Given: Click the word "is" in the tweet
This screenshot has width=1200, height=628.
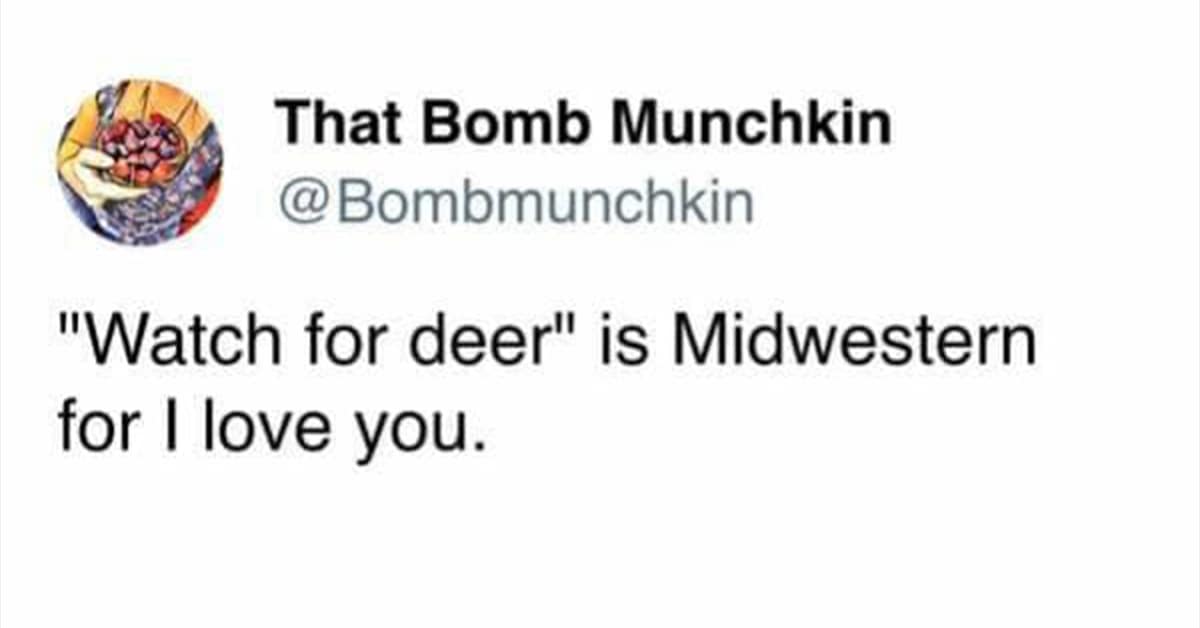Looking at the screenshot, I should tap(637, 346).
